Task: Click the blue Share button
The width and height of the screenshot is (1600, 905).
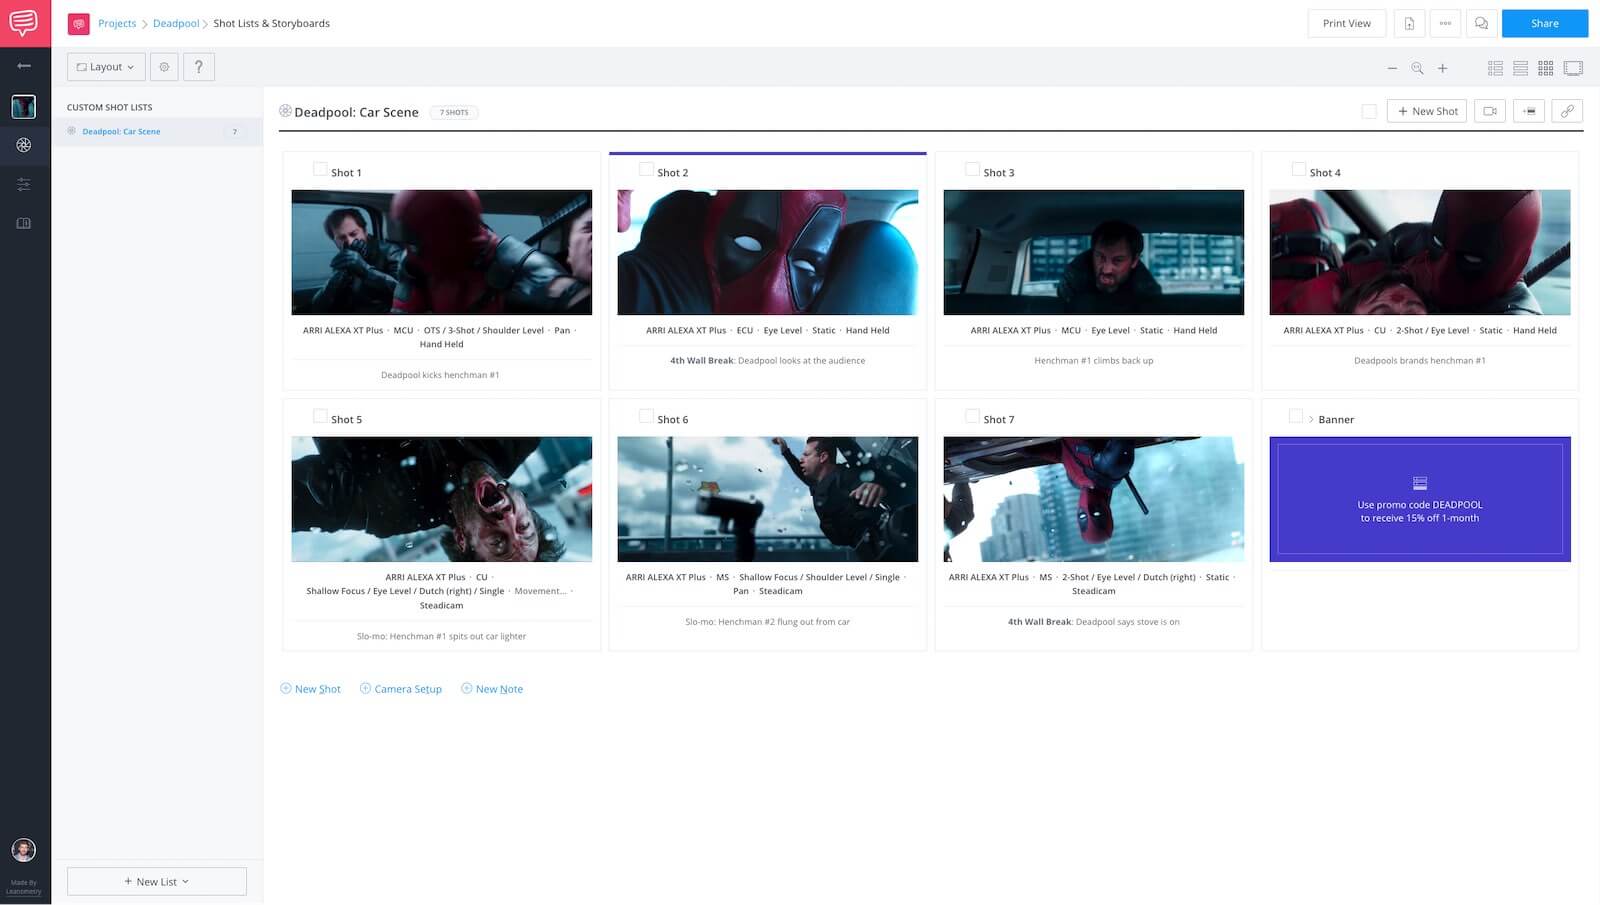Action: (1544, 23)
